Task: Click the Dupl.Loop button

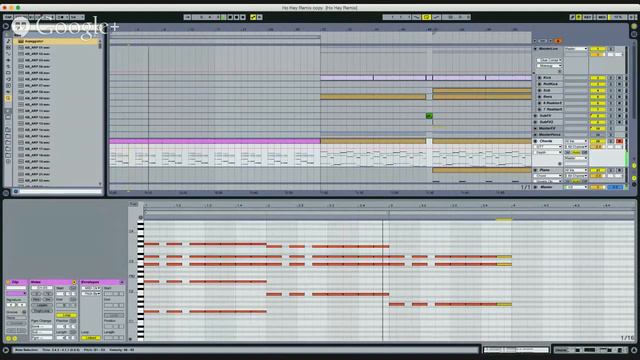Action: (x=42, y=311)
